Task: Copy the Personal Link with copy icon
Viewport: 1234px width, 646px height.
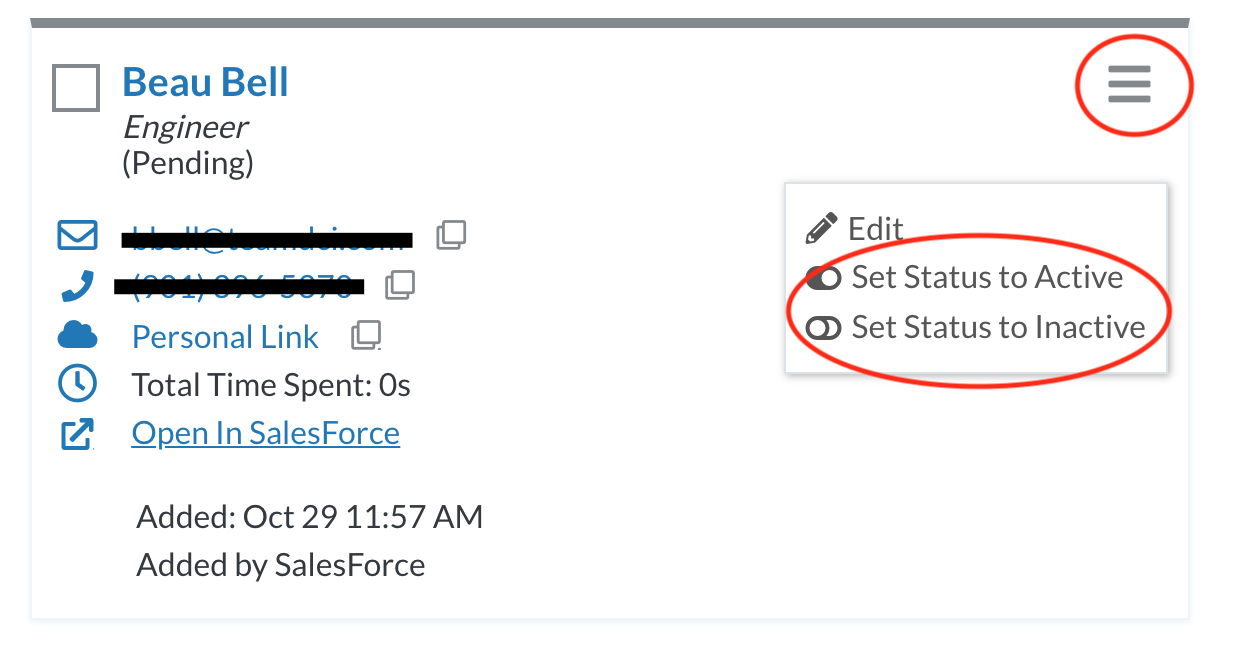Action: click(366, 335)
